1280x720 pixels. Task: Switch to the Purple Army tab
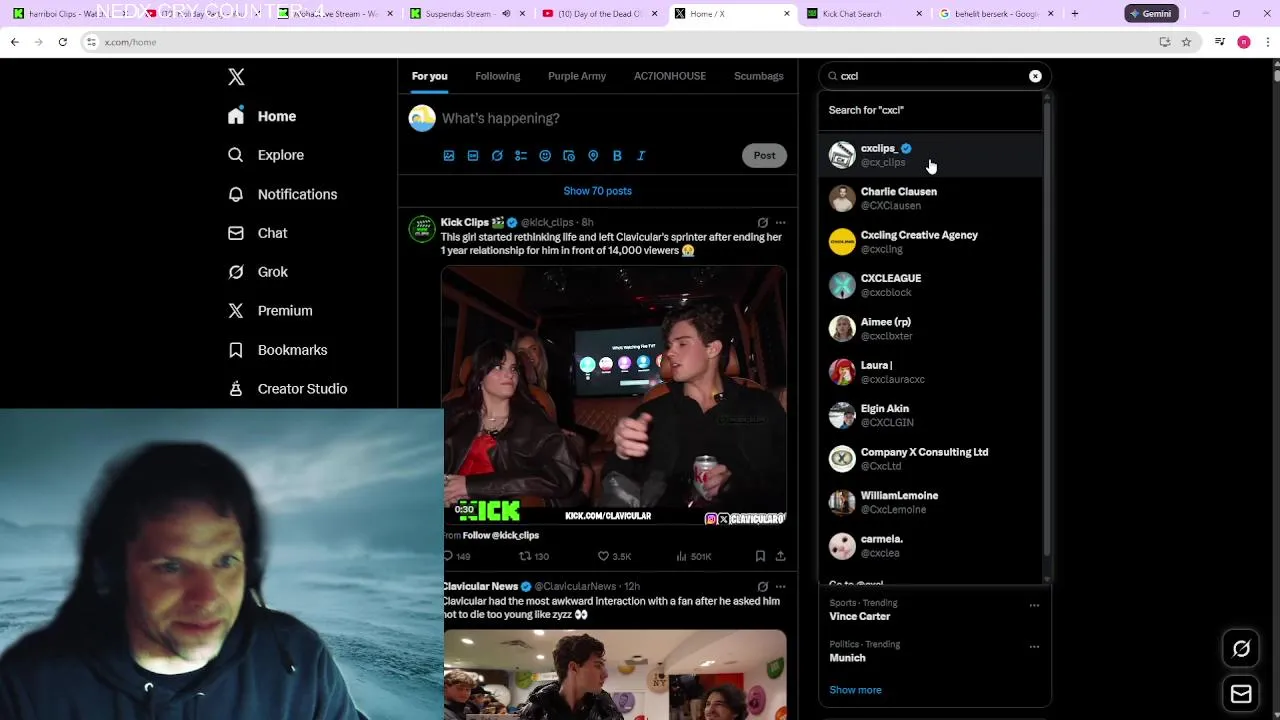(x=577, y=76)
